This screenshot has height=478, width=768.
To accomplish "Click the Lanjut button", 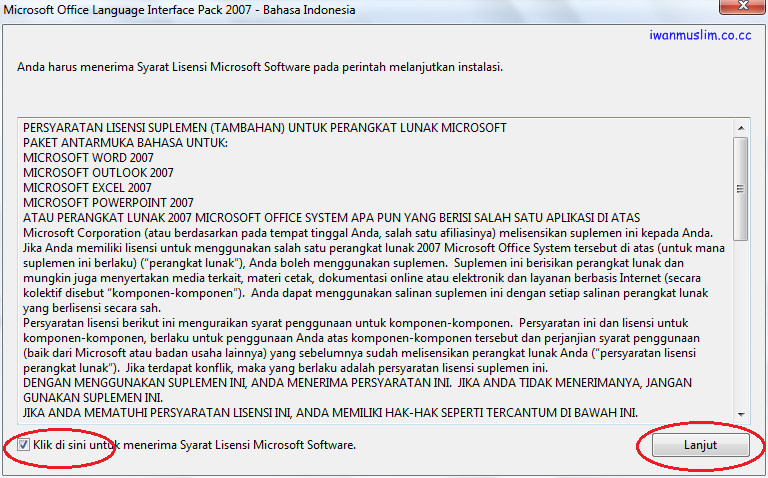I will pyautogui.click(x=700, y=445).
